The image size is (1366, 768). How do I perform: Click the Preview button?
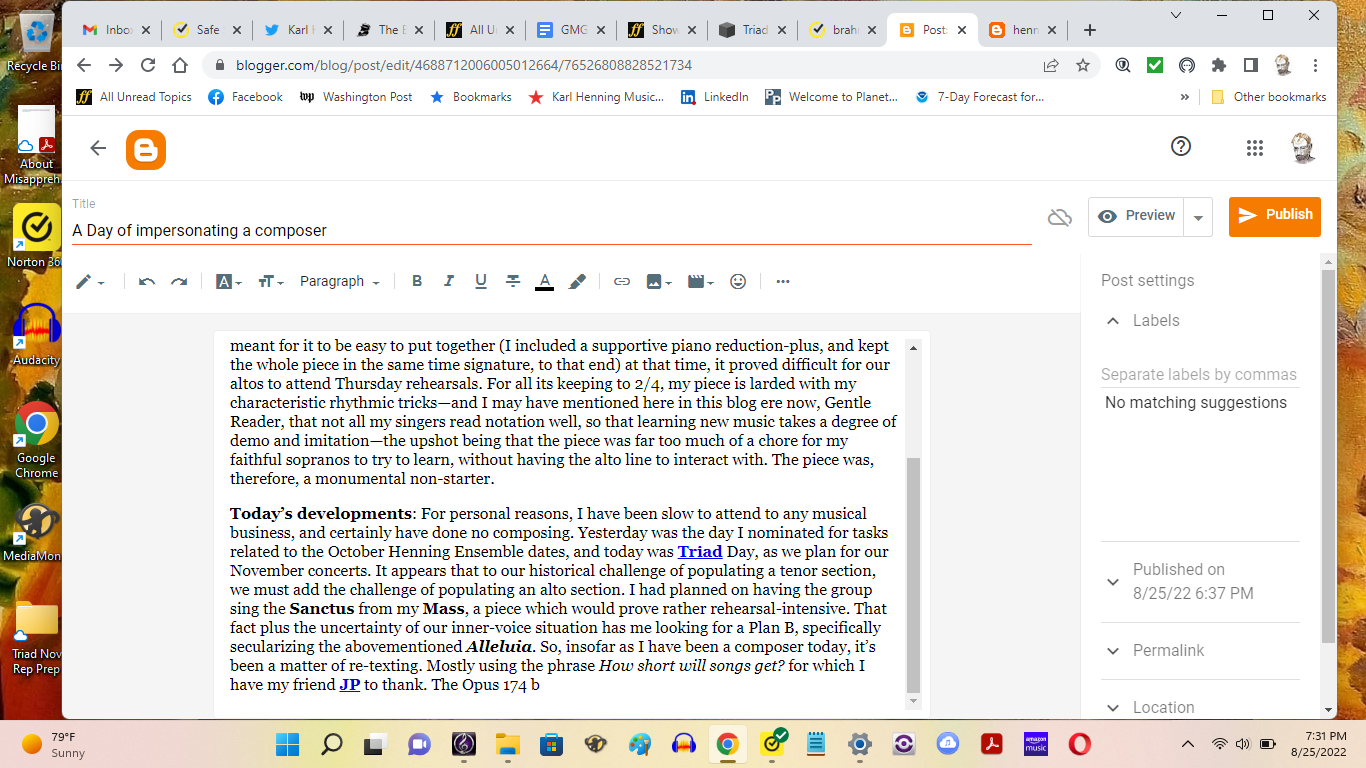[x=1136, y=216]
